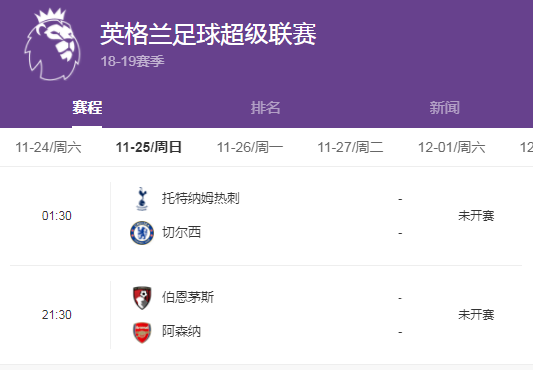Open the 新闻 tab
533x370 pixels.
coord(444,108)
